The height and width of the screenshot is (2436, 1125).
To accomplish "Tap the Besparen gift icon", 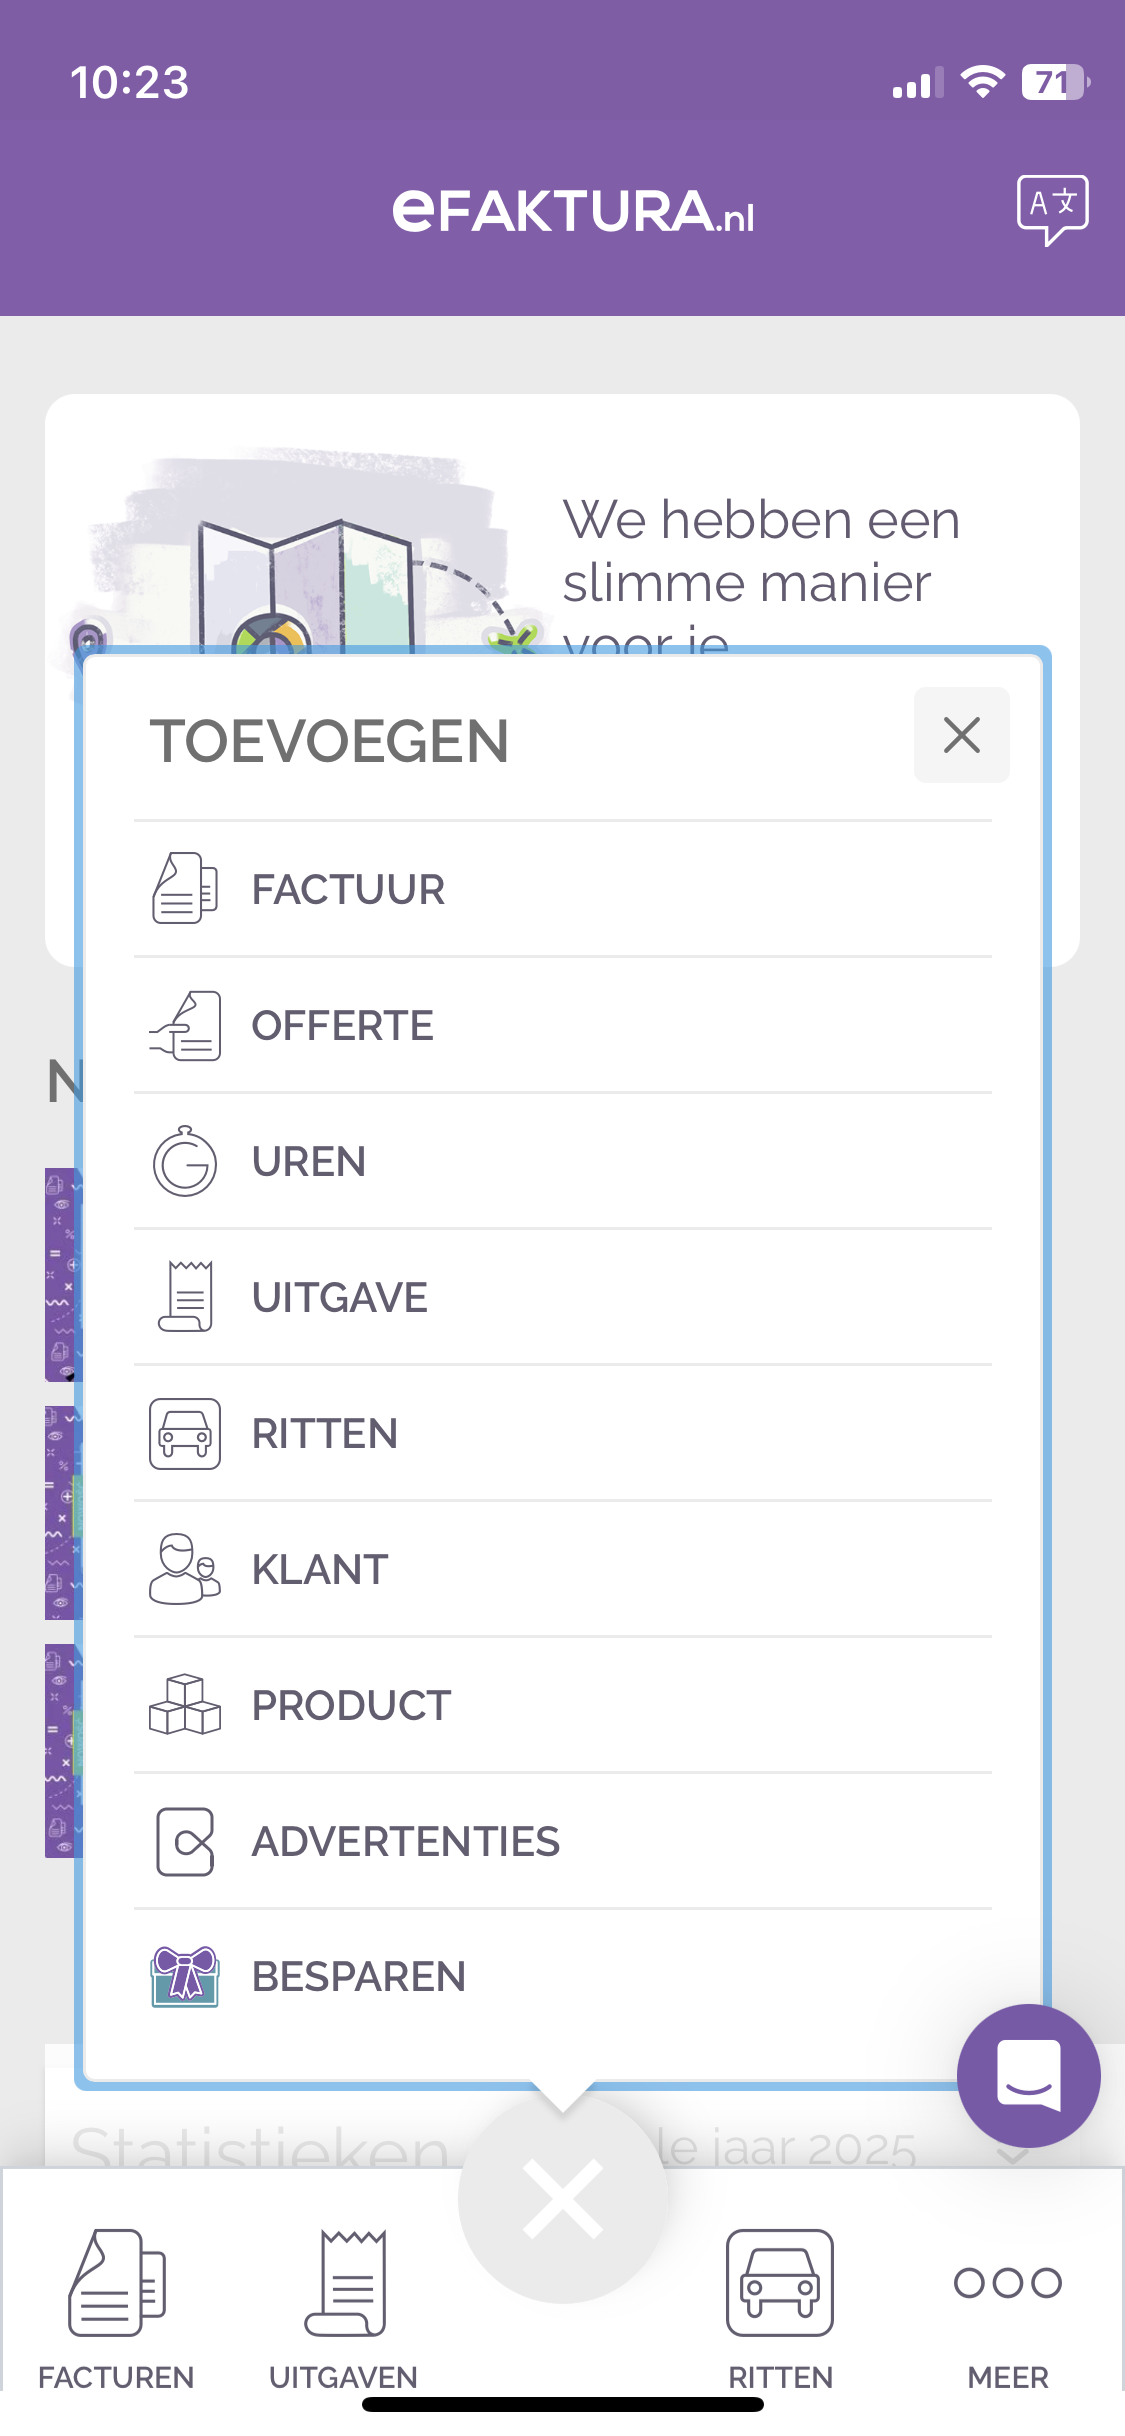I will (185, 1977).
